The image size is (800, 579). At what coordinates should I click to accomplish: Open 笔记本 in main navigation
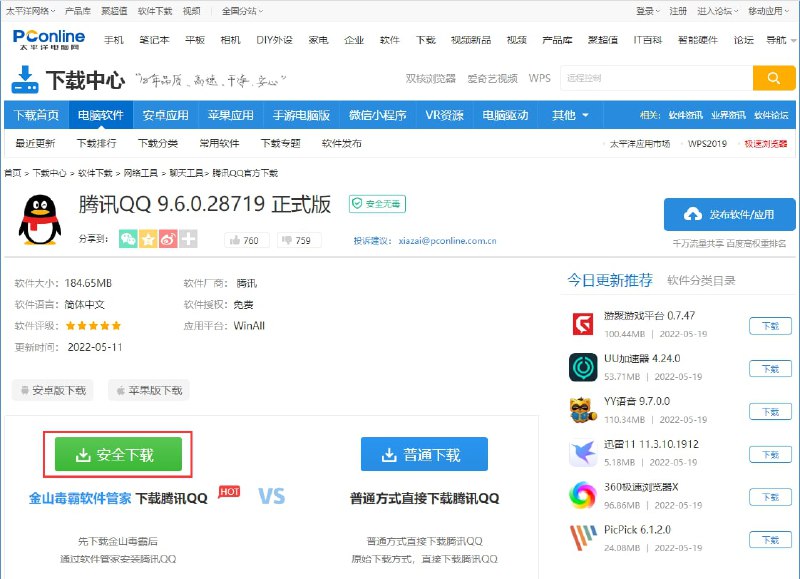[x=154, y=40]
